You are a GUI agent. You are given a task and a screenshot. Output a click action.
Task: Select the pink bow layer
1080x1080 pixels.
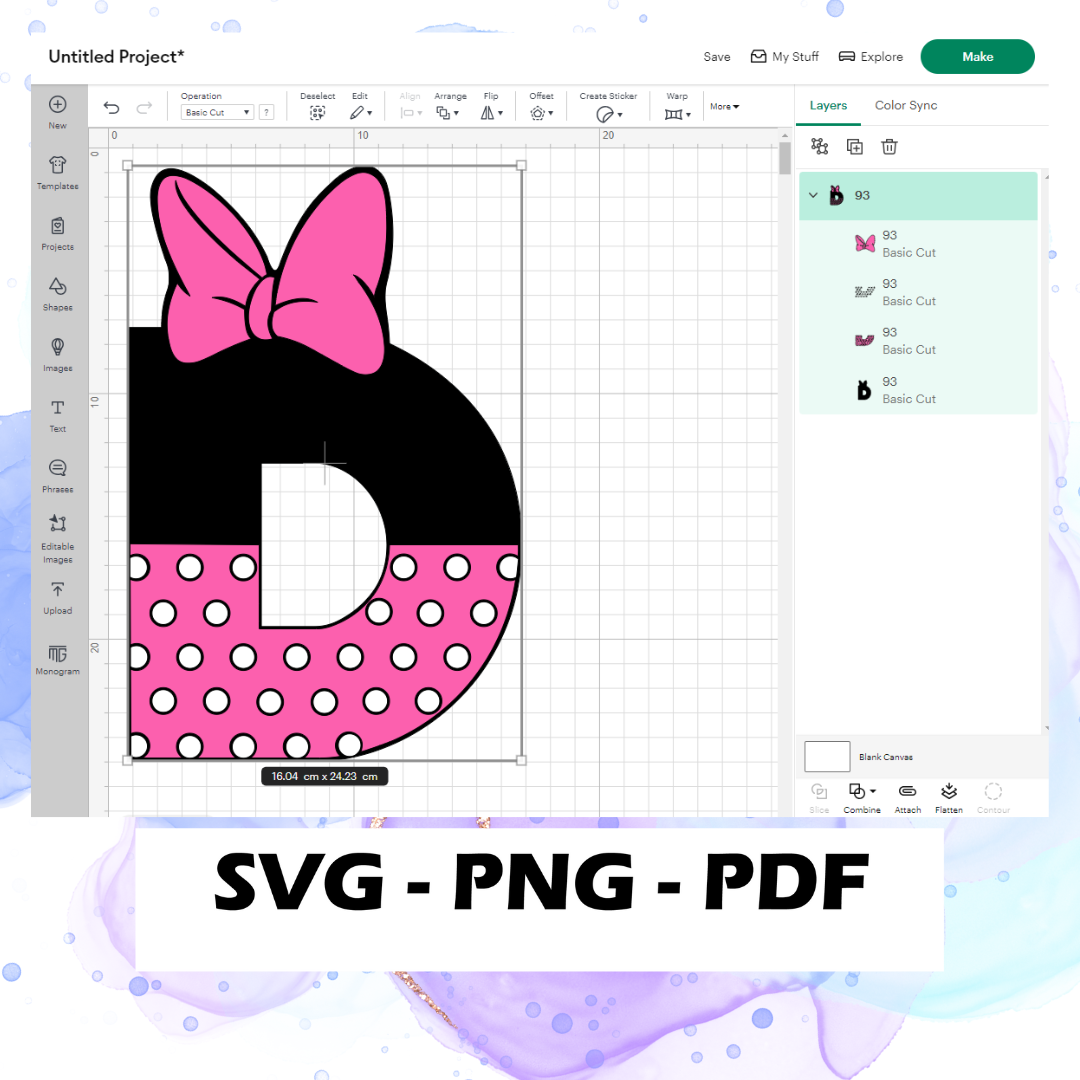(918, 244)
